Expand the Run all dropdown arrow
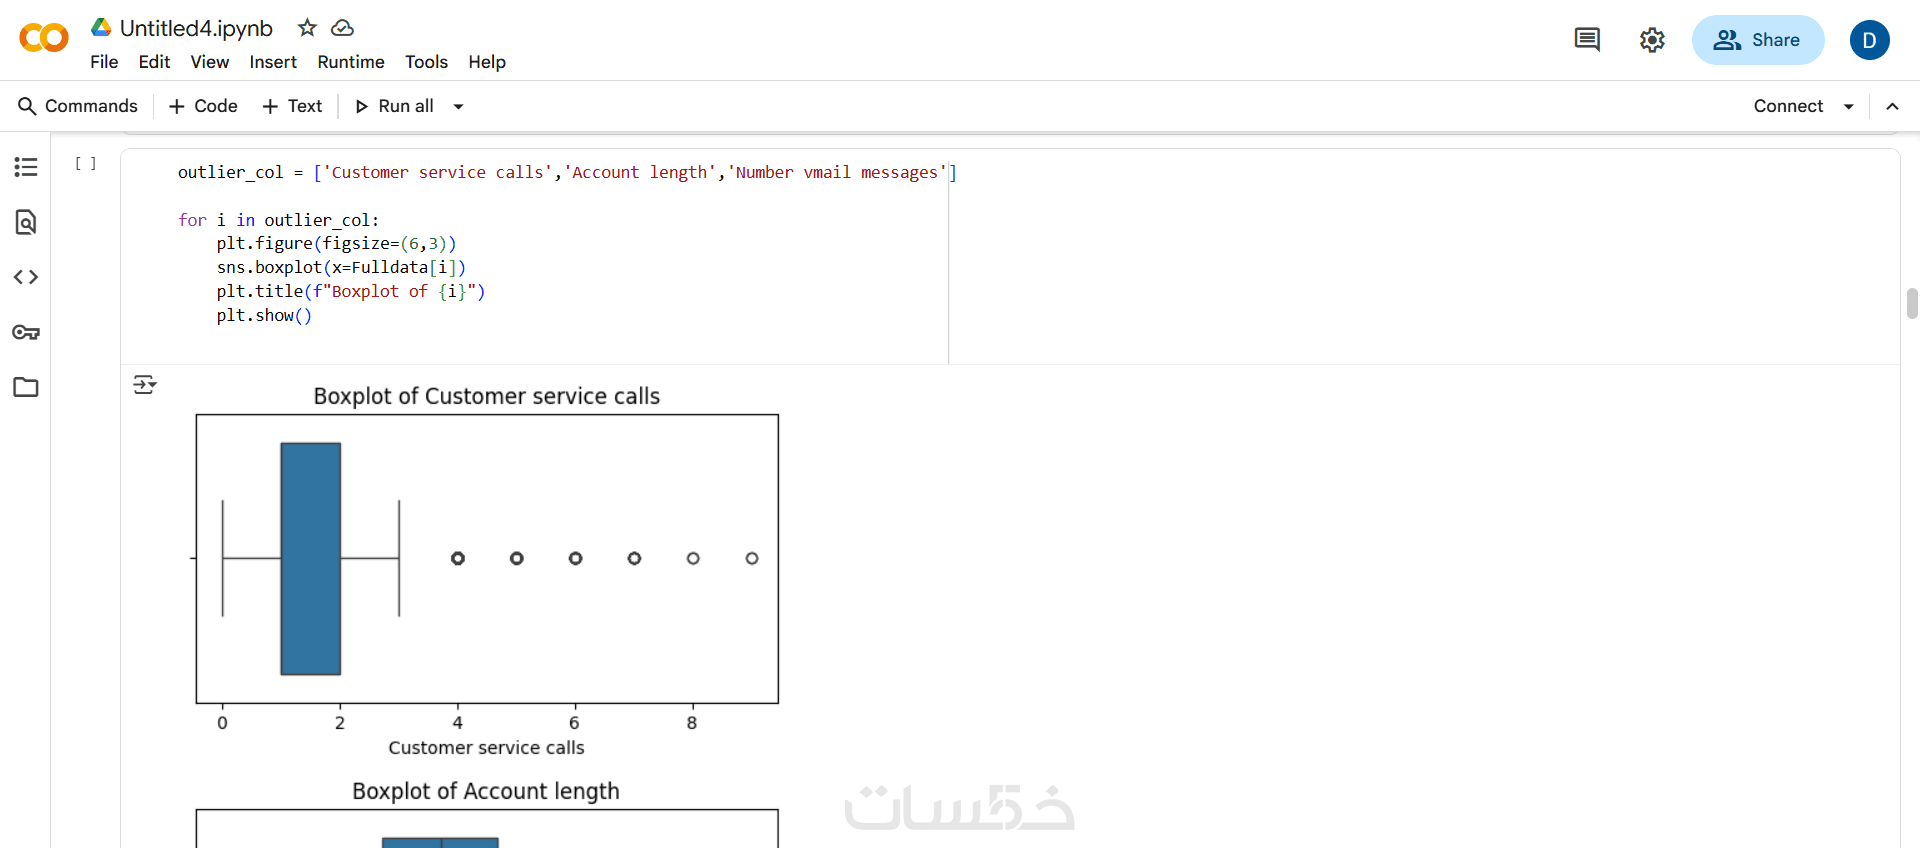This screenshot has height=848, width=1920. pos(459,106)
